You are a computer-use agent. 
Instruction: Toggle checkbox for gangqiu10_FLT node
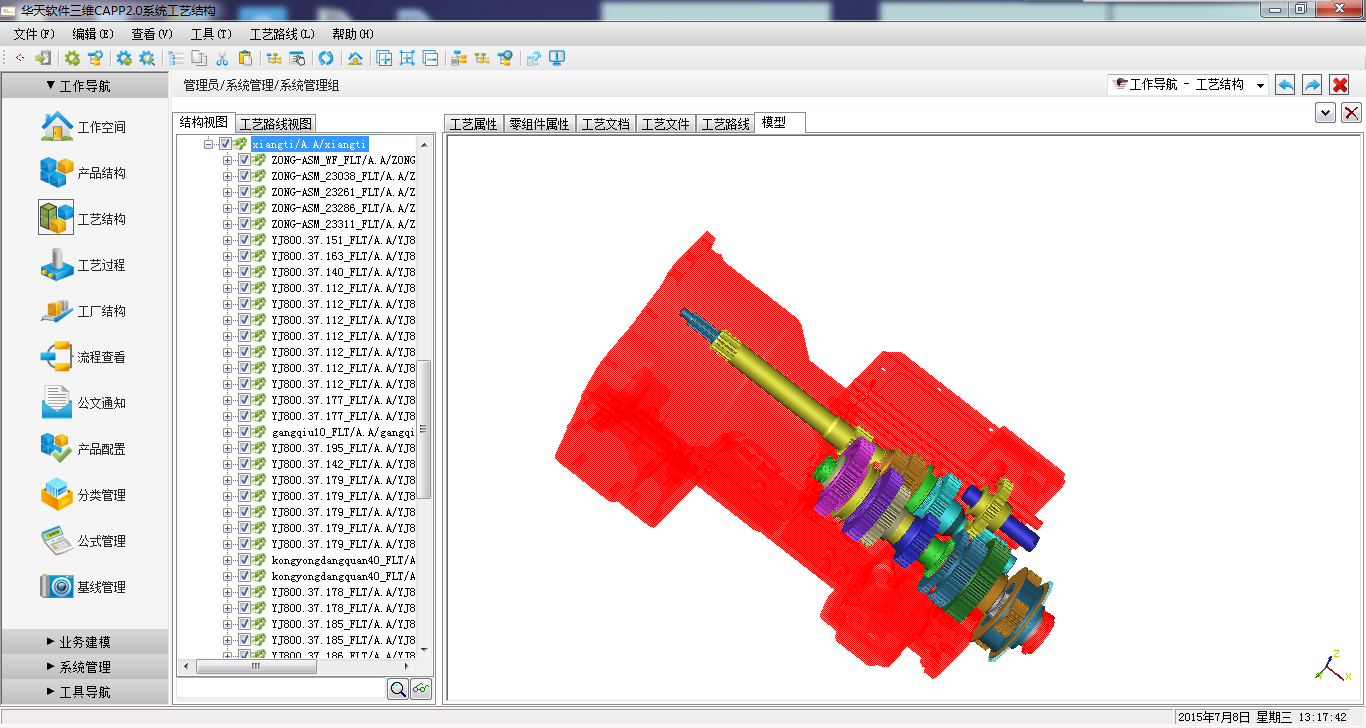[x=244, y=432]
